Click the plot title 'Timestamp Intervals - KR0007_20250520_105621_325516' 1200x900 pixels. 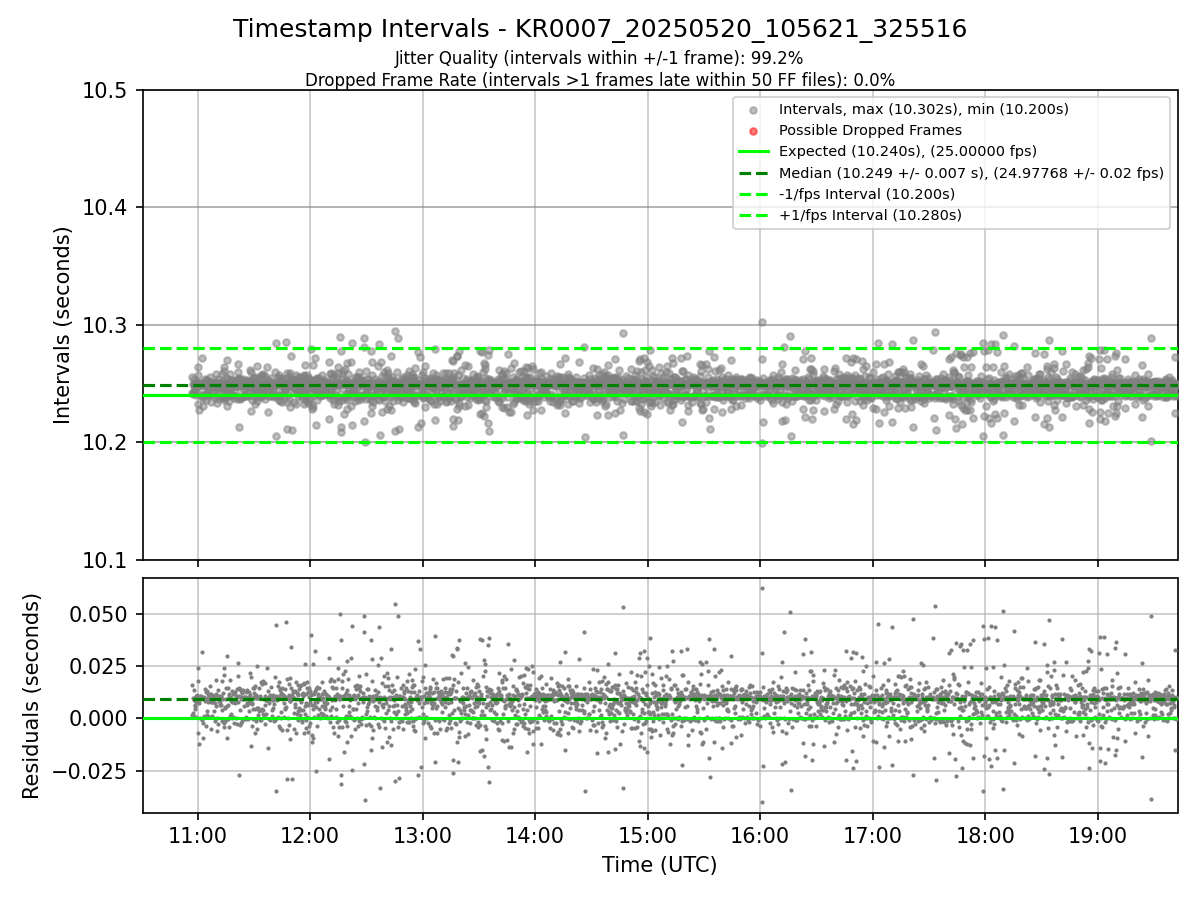[600, 29]
